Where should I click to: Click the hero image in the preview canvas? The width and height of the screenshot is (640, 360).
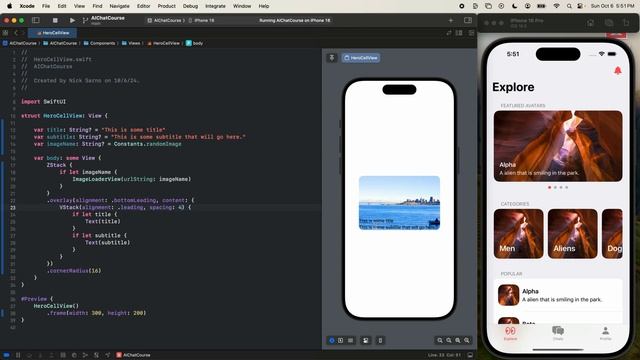[399, 203]
